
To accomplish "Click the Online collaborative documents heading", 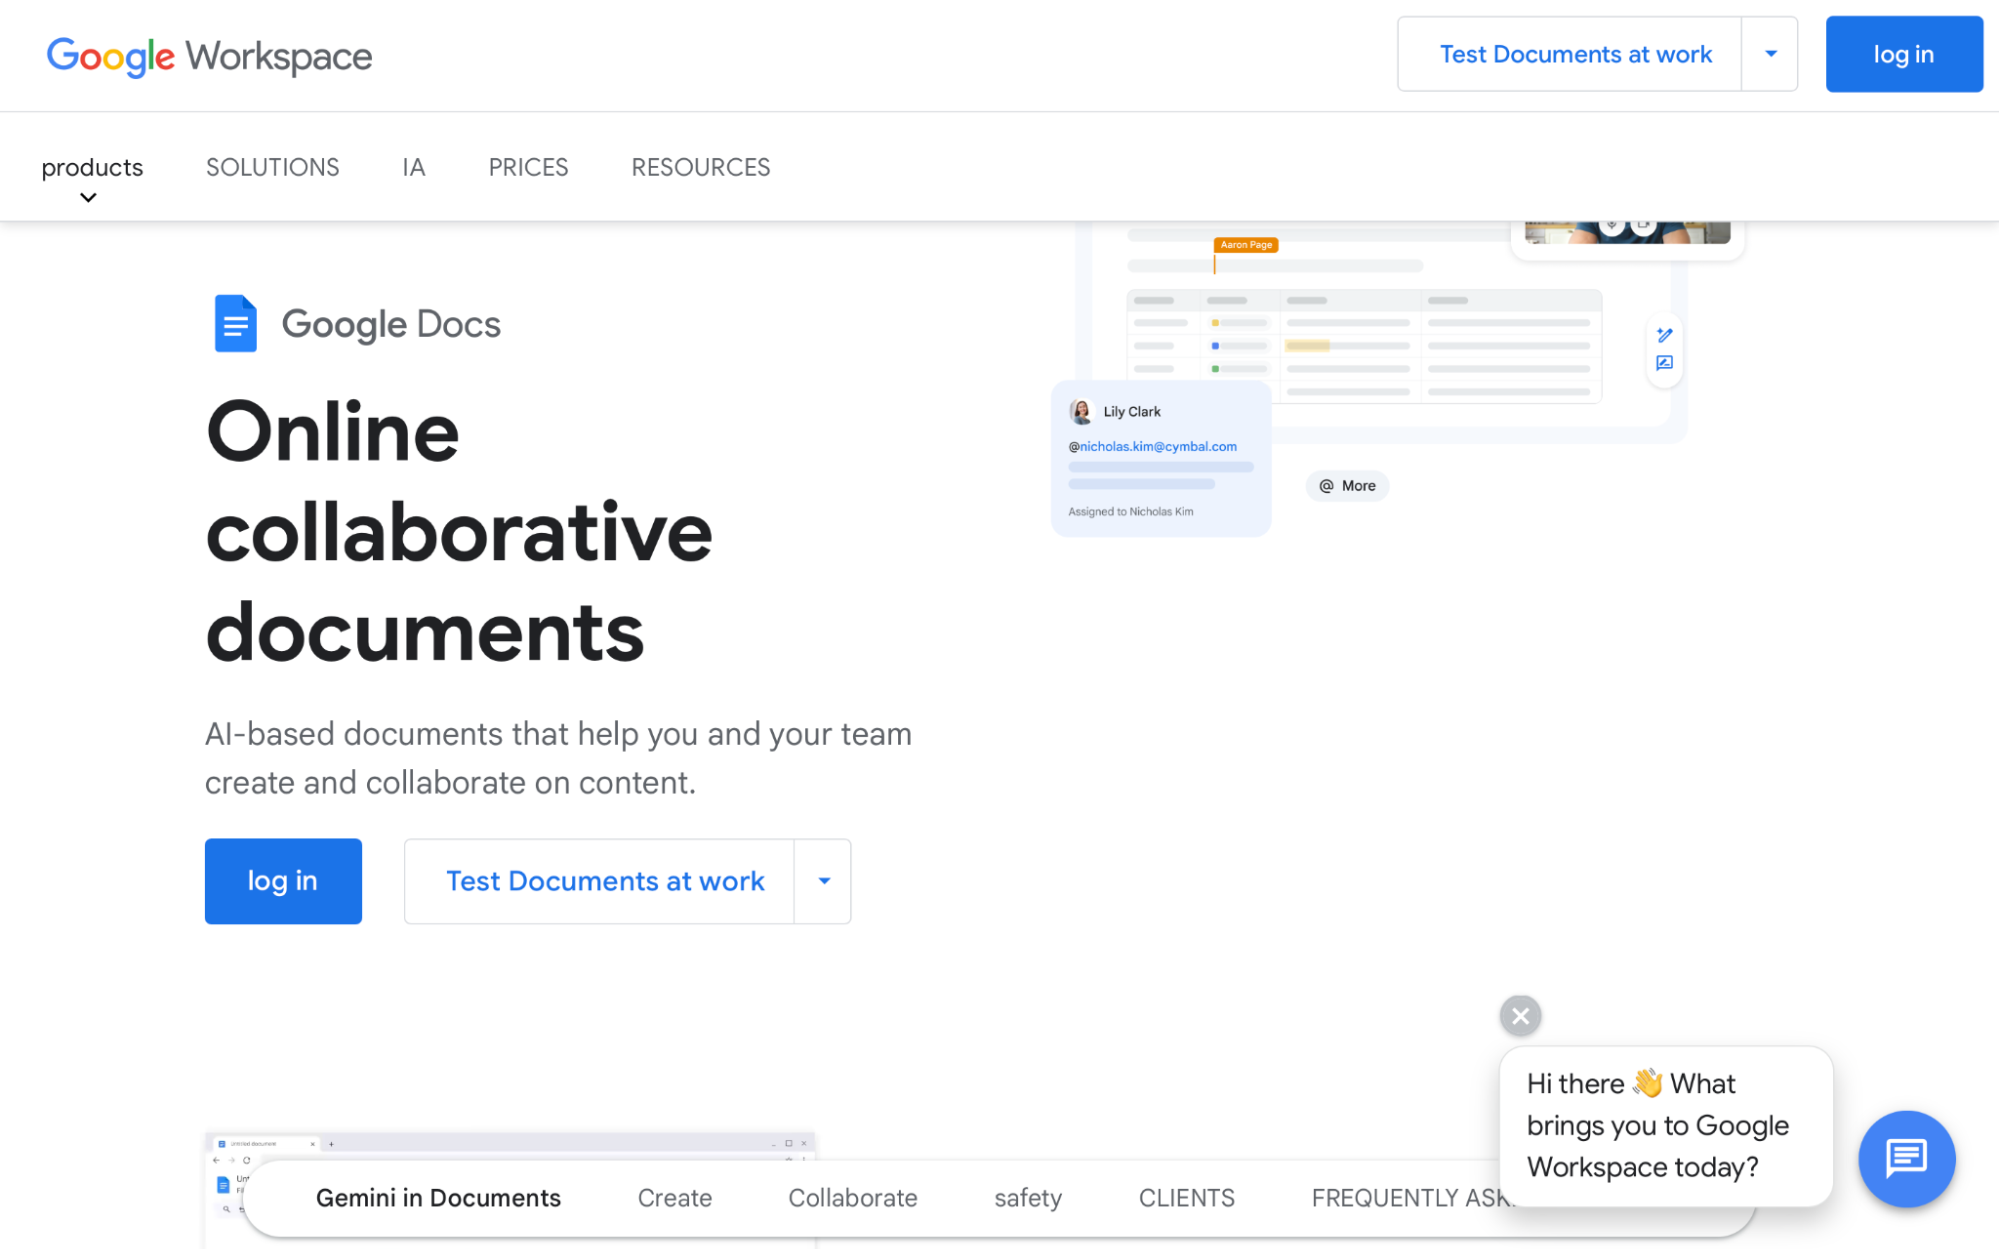I will coord(459,531).
